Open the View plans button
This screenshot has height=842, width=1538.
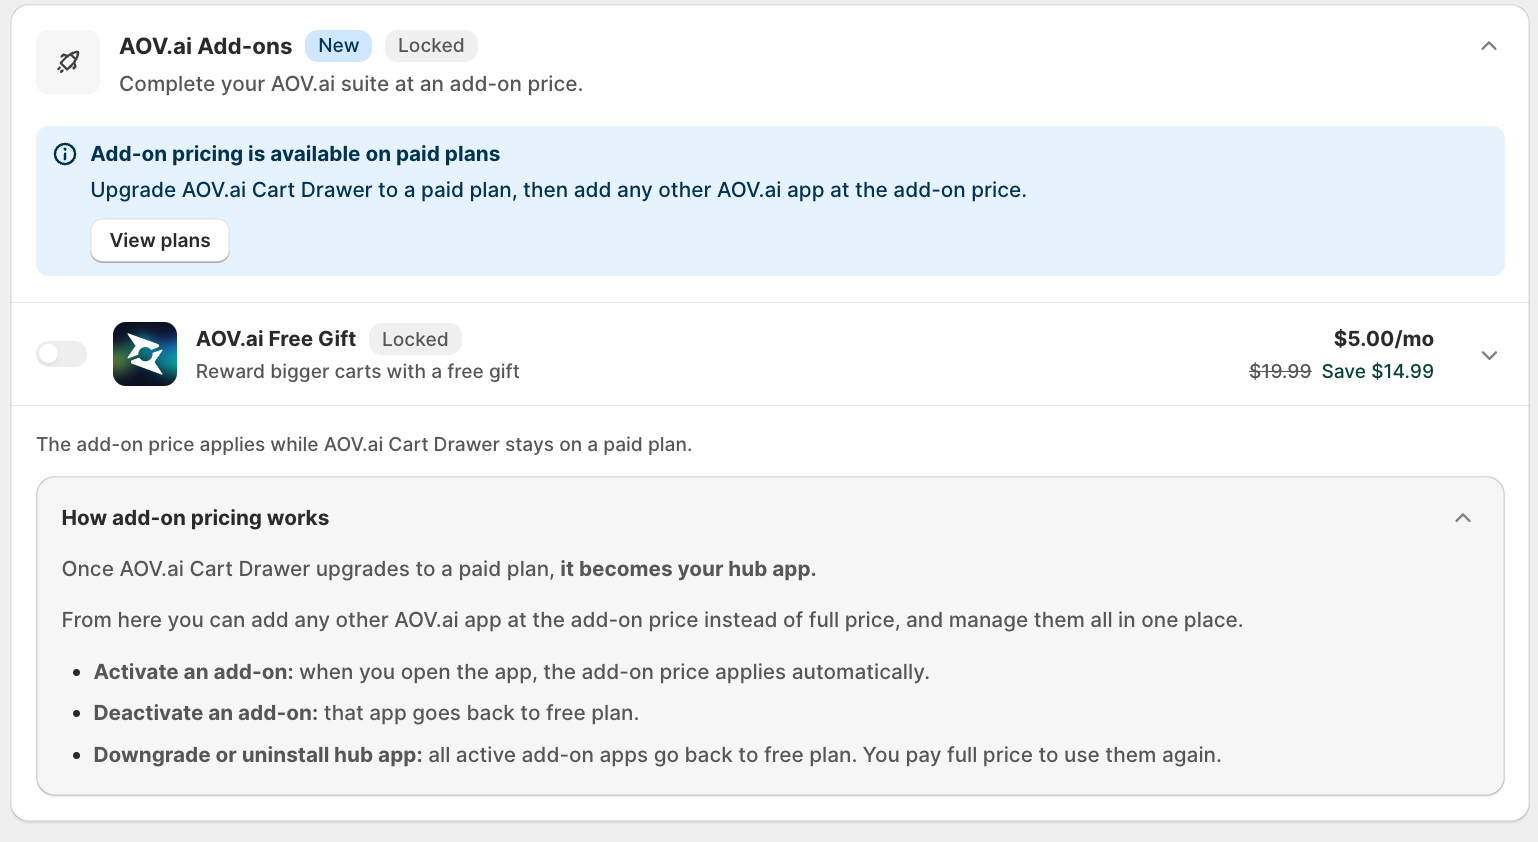(160, 240)
